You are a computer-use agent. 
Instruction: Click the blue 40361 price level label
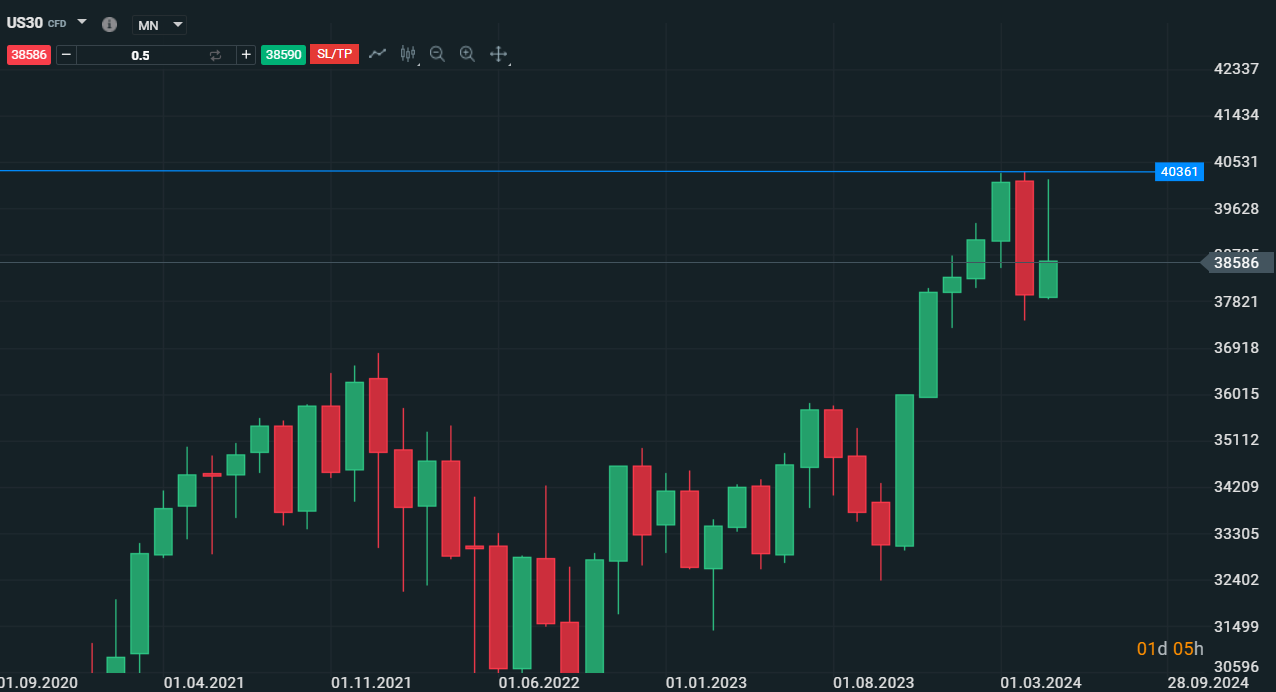coord(1179,172)
